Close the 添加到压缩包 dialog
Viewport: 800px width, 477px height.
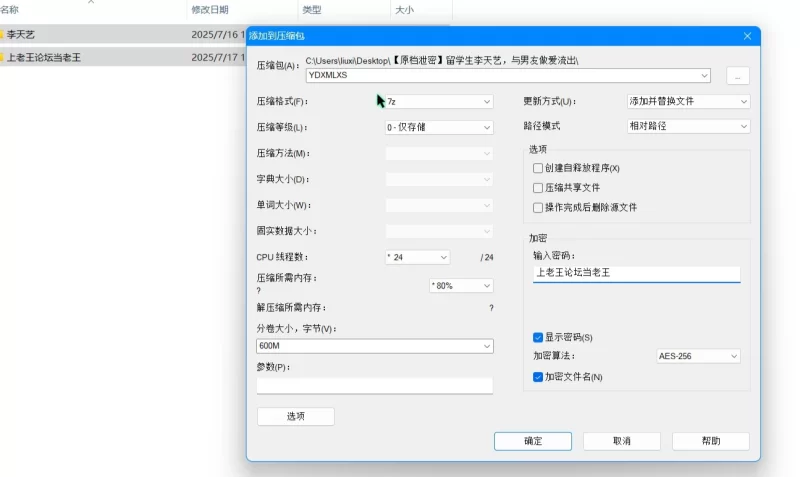coord(747,36)
